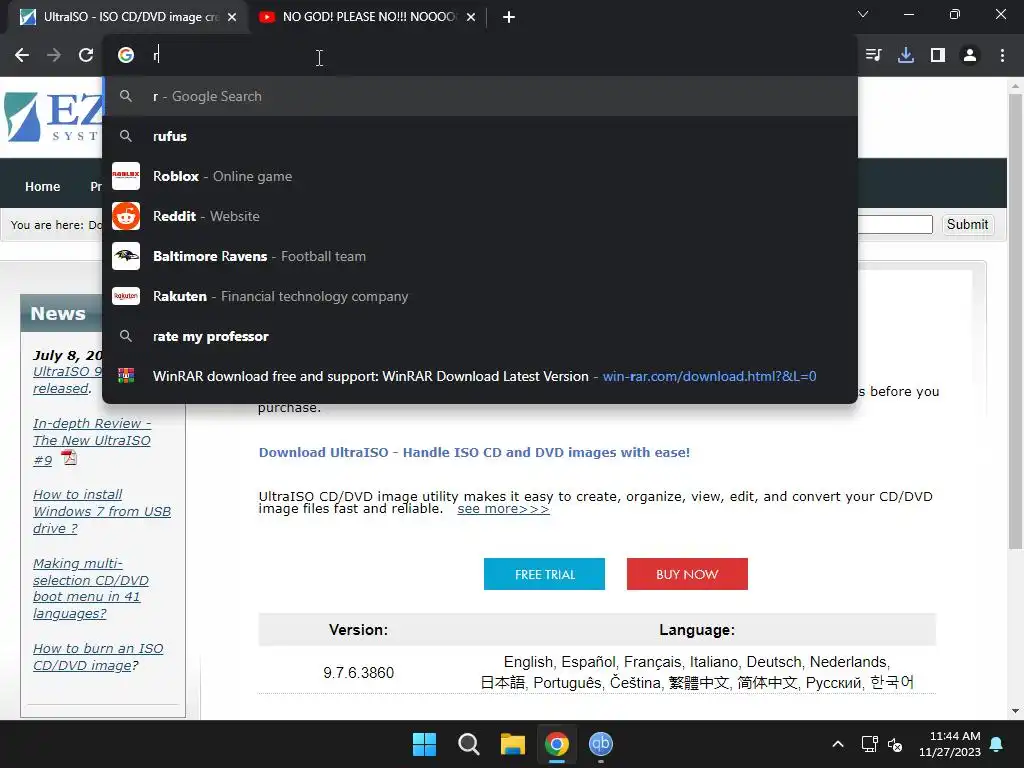Reload the current page

click(x=86, y=55)
